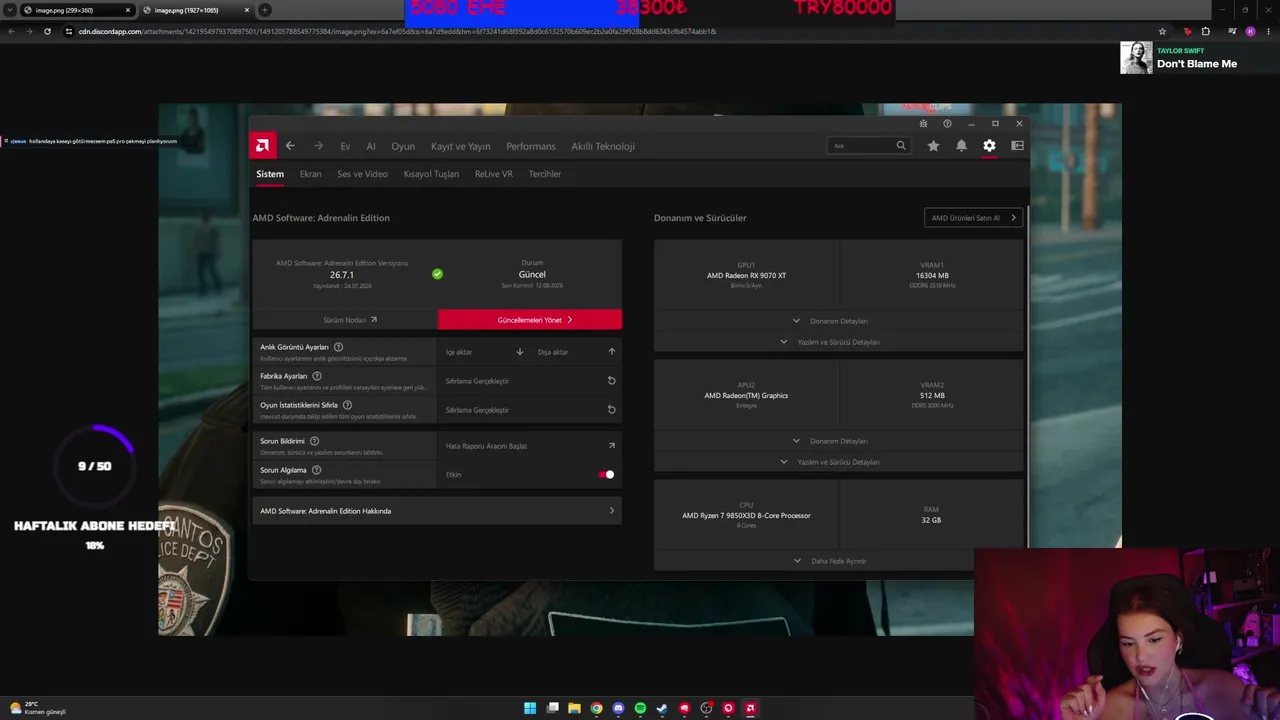The image size is (1280, 720).
Task: Open the Oyun menu
Action: click(x=403, y=146)
